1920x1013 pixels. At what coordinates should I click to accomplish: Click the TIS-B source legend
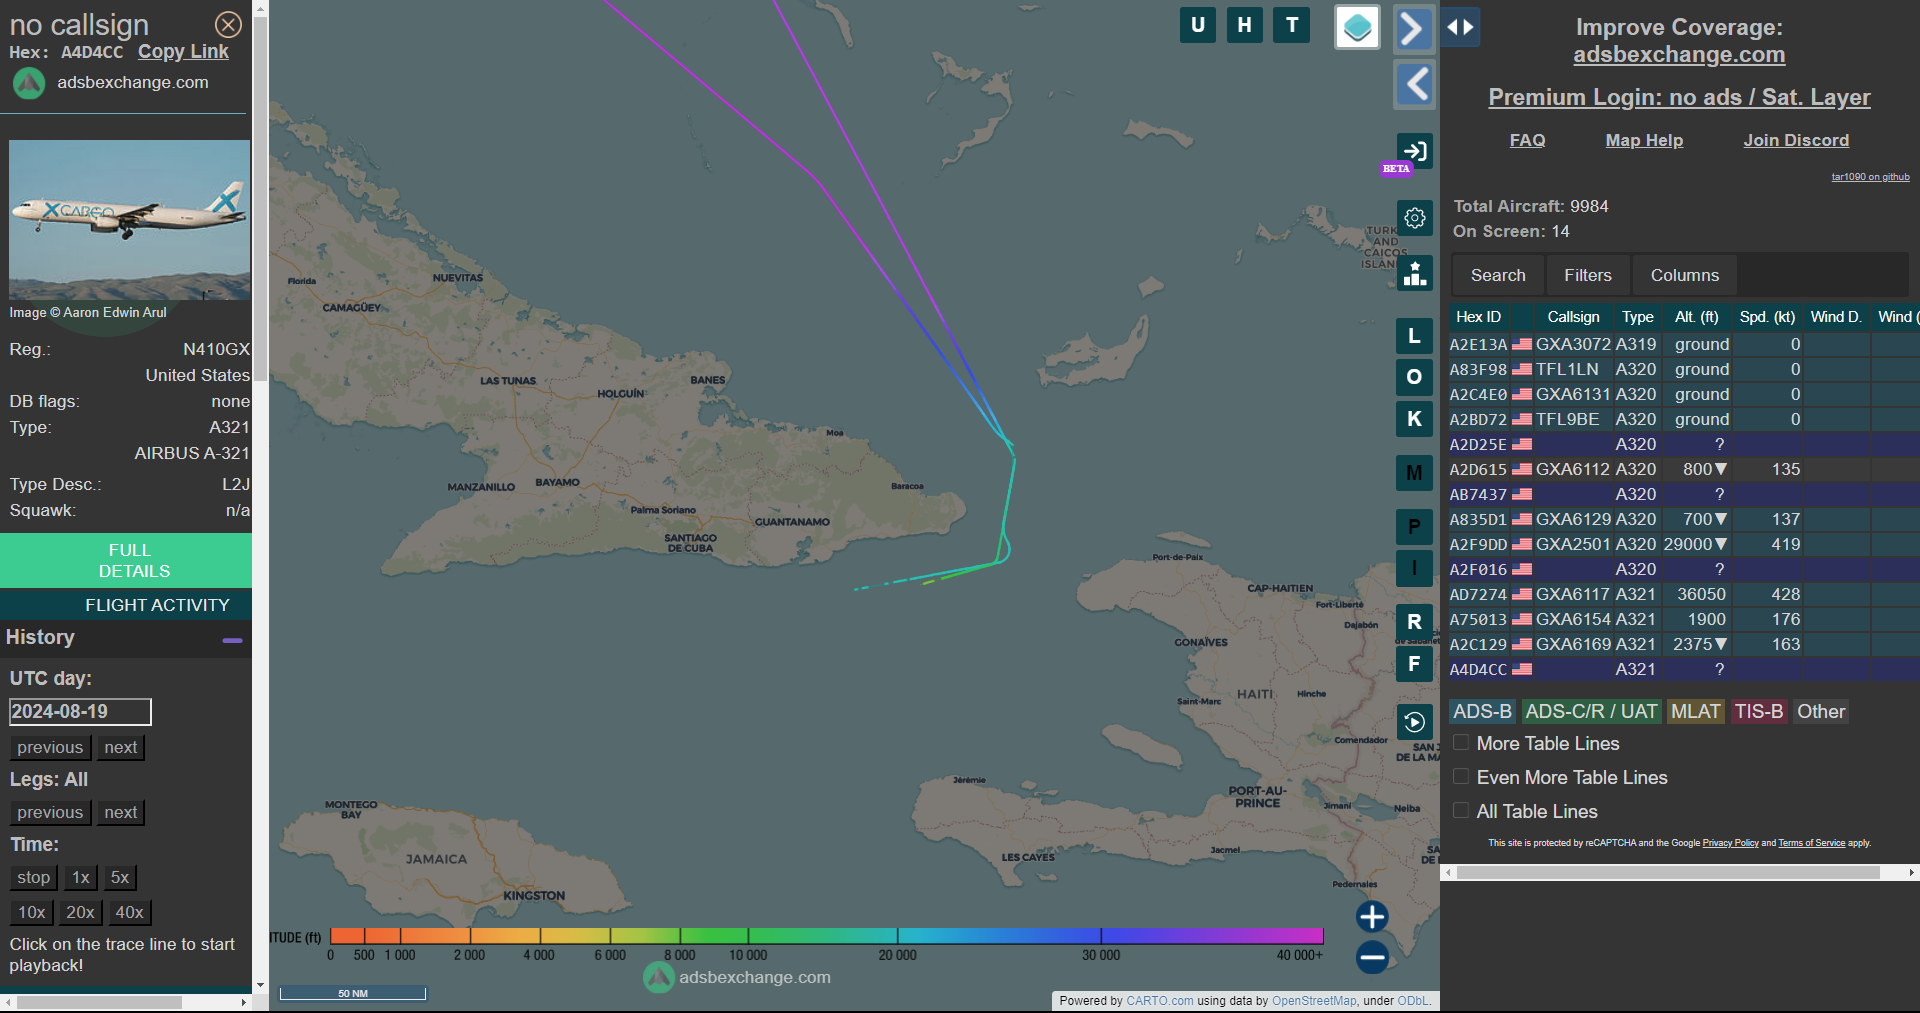[x=1759, y=711]
